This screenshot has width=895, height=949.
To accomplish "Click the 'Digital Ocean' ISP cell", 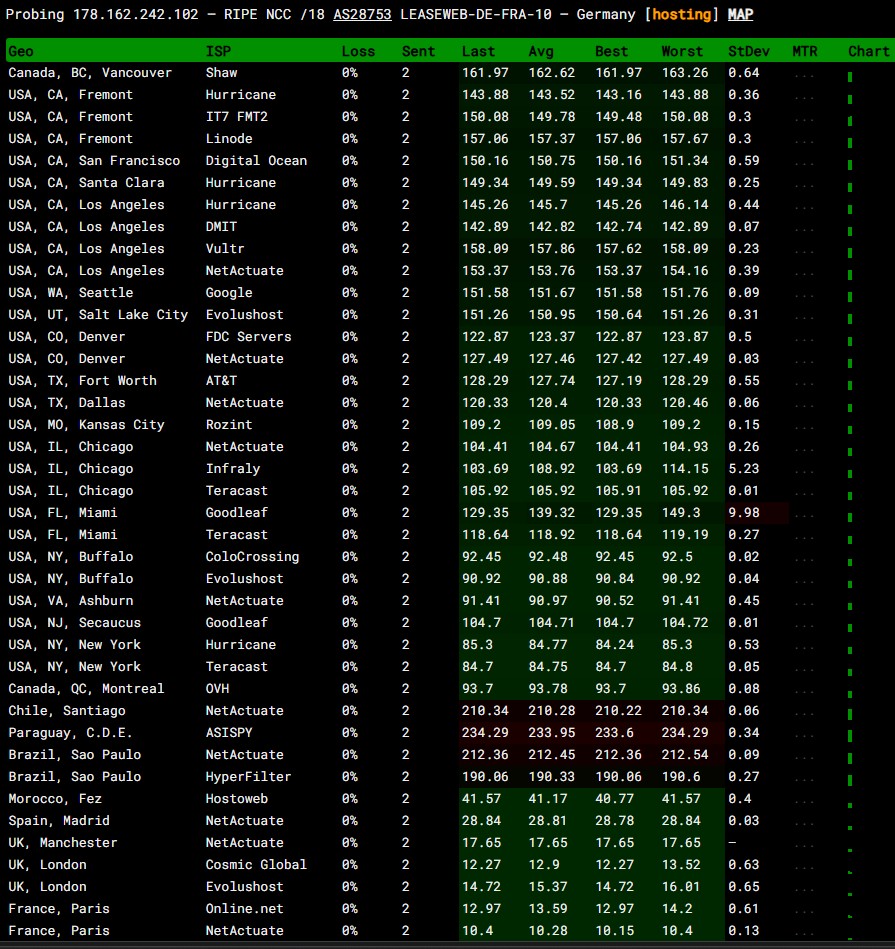I will point(256,161).
